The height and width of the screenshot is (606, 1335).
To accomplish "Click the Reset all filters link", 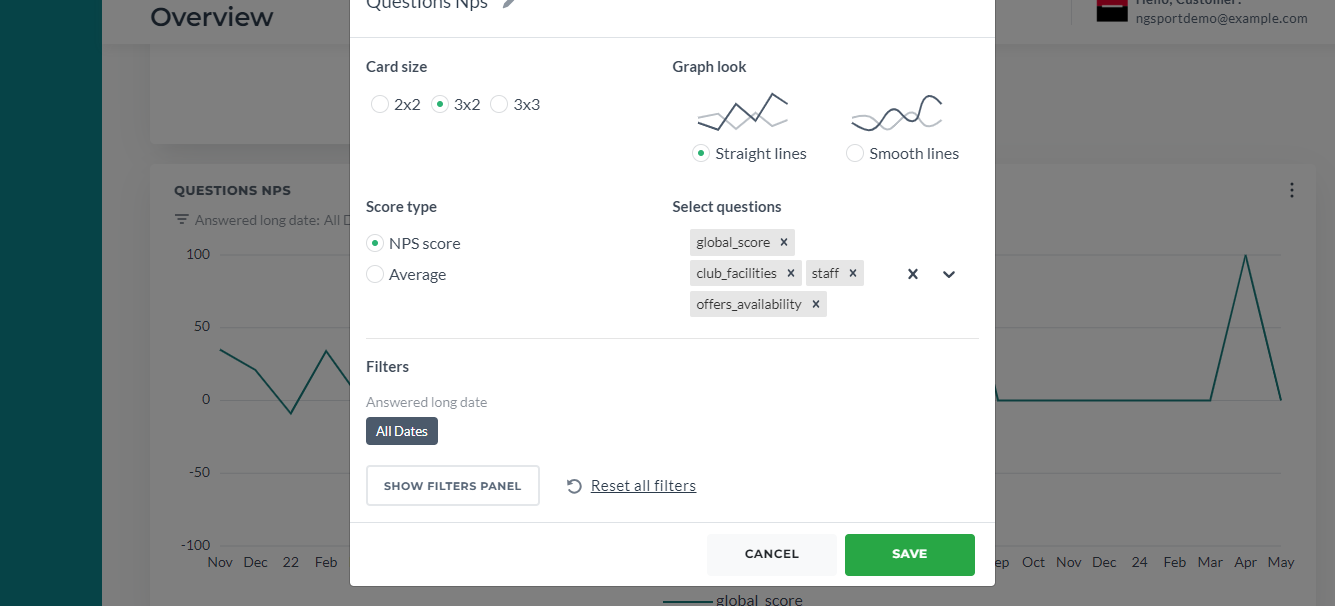I will [x=643, y=486].
